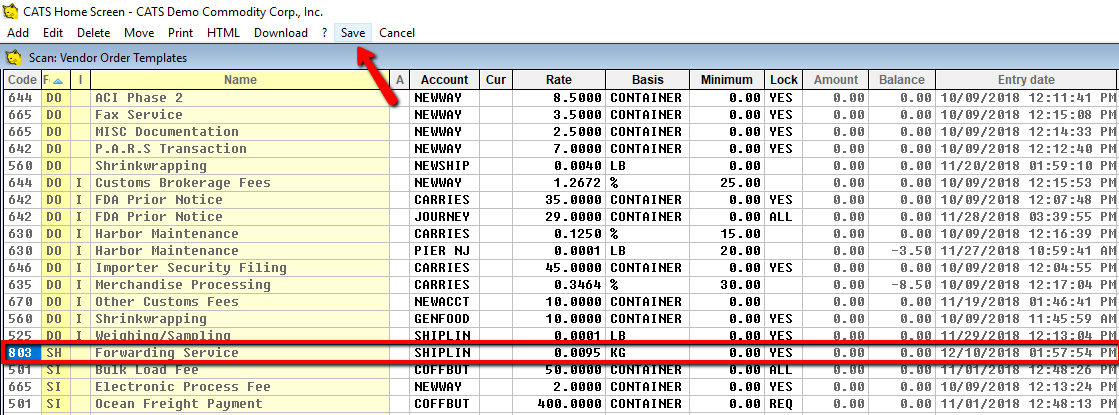Choose Delete from the menu bar
Screen dimensions: 1119x415
(x=93, y=33)
